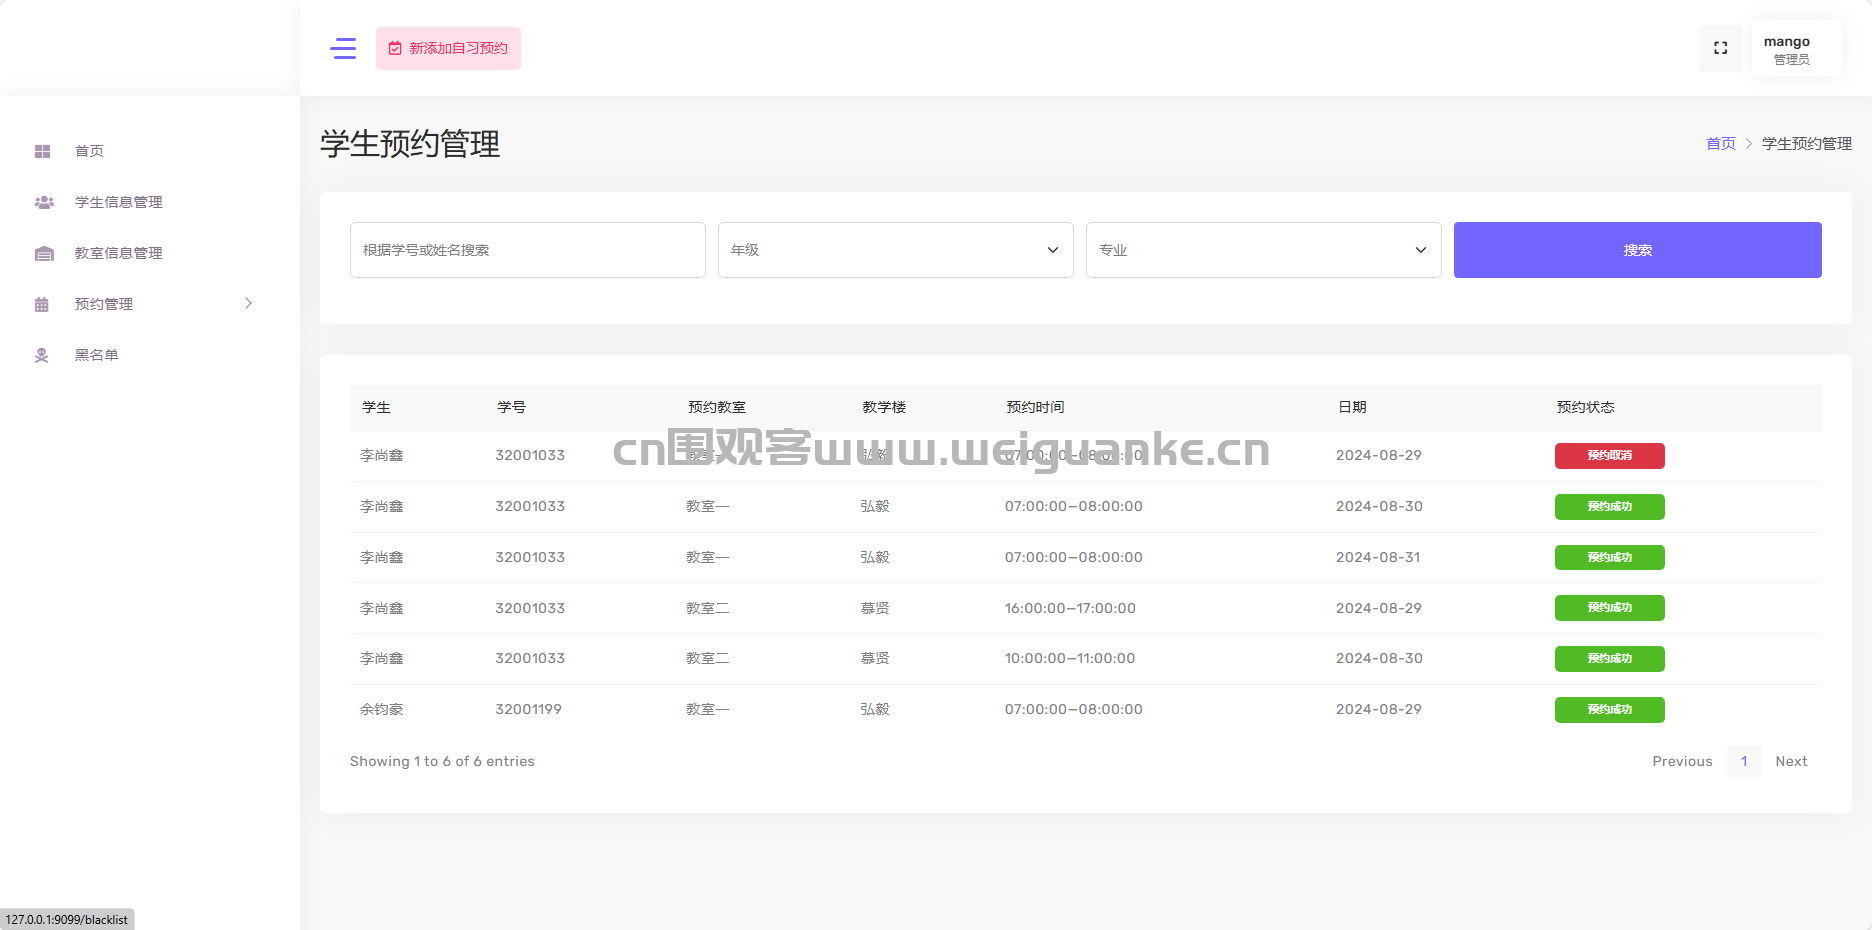The image size is (1872, 930).
Task: Open the 首页 sidebar menu item
Action: pos(90,151)
